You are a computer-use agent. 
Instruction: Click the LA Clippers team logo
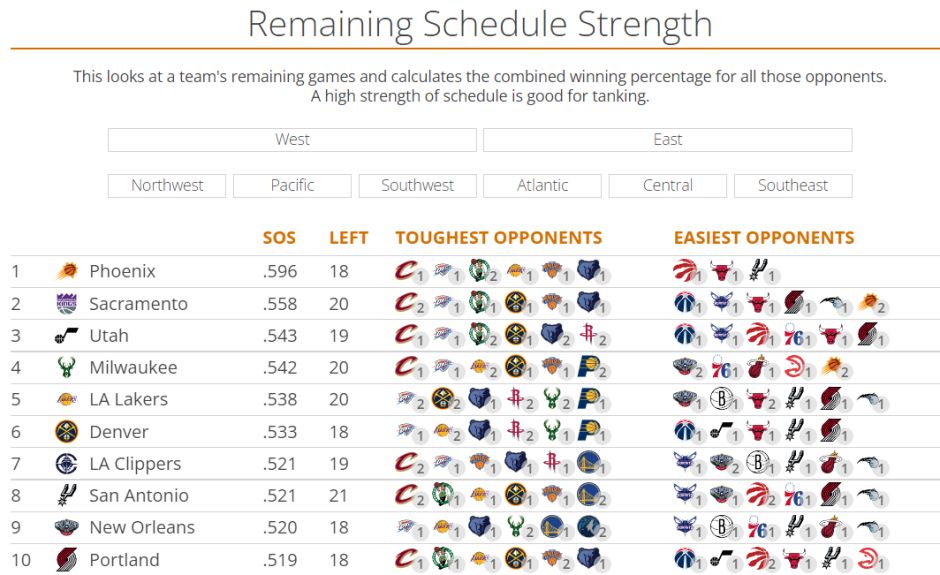coord(67,464)
